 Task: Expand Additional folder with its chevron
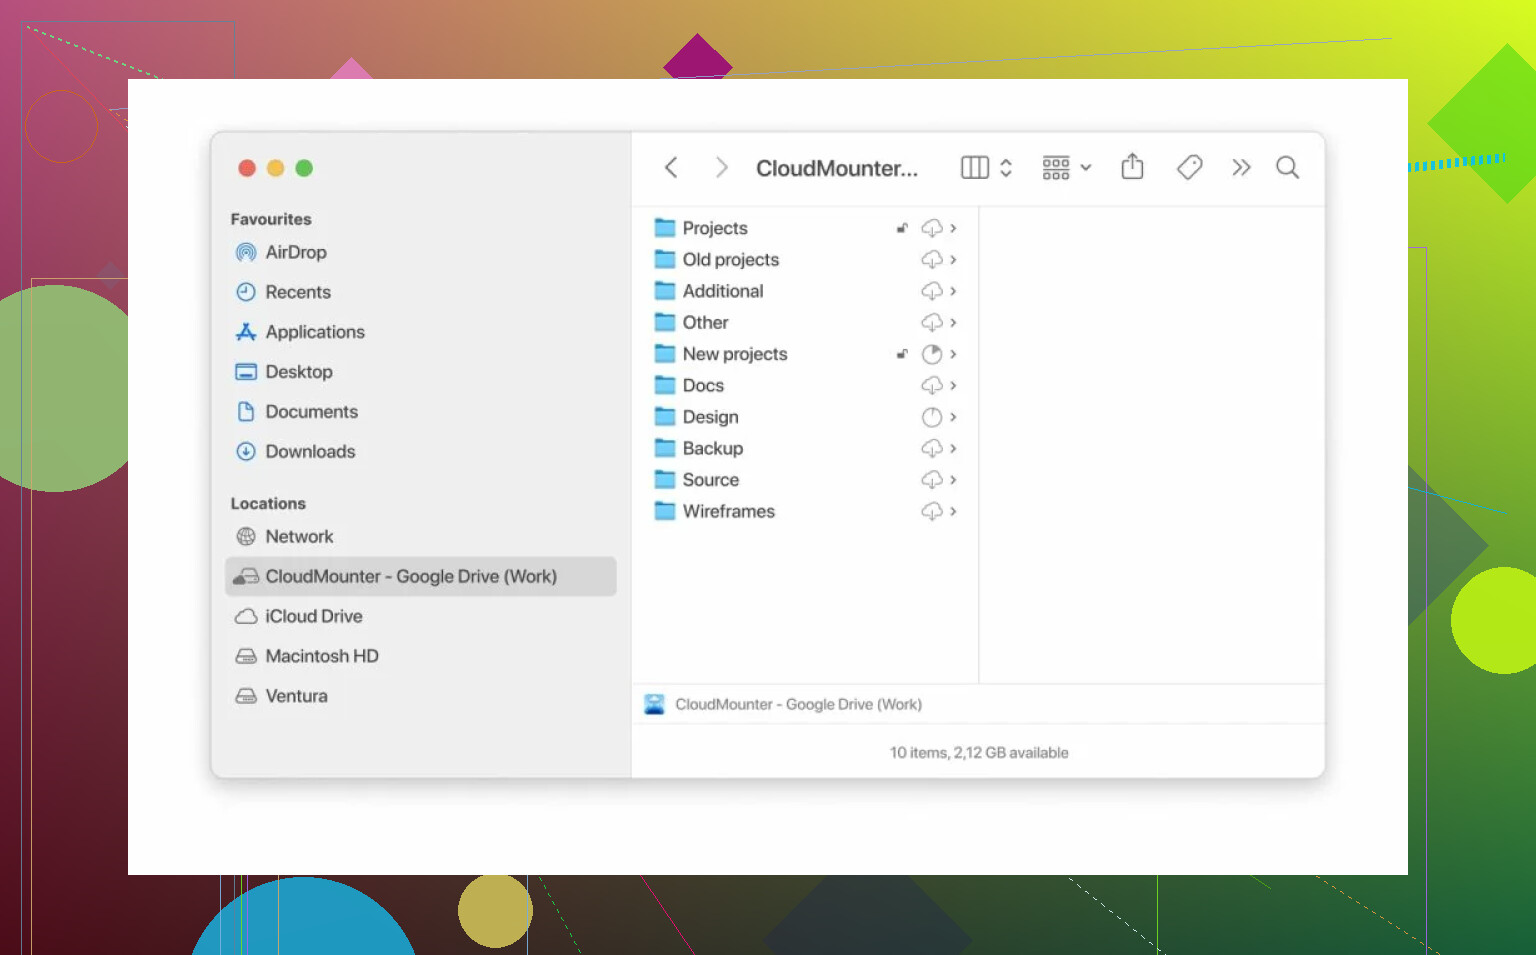(x=953, y=291)
